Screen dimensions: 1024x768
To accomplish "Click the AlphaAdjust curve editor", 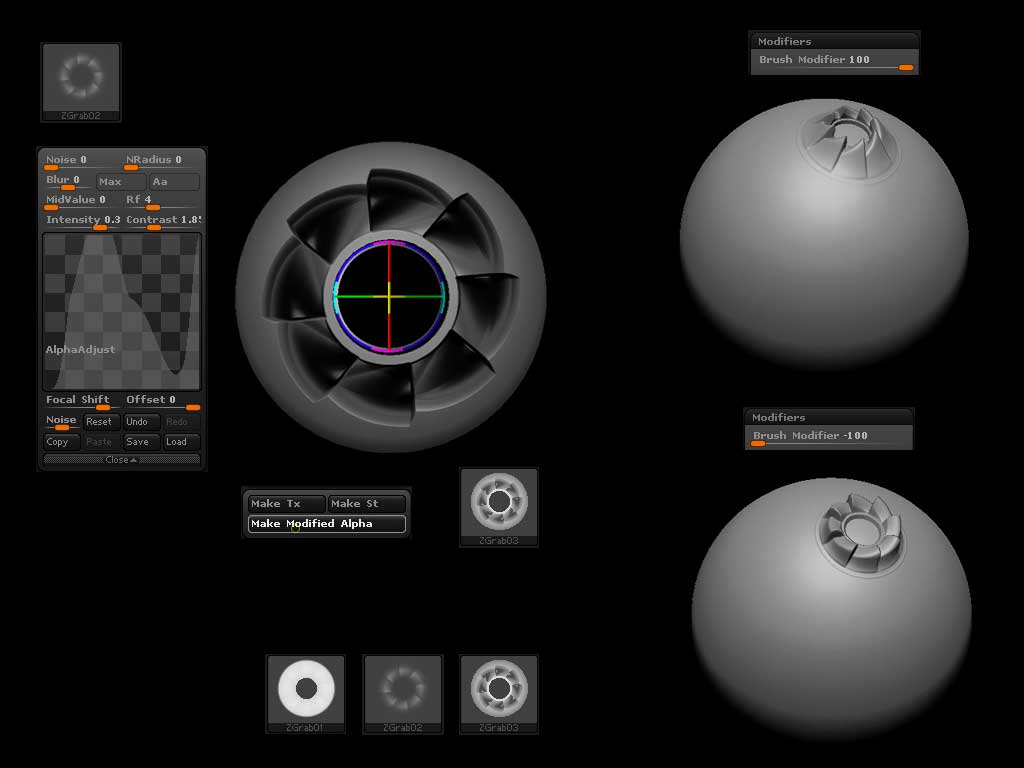I will click(x=121, y=311).
